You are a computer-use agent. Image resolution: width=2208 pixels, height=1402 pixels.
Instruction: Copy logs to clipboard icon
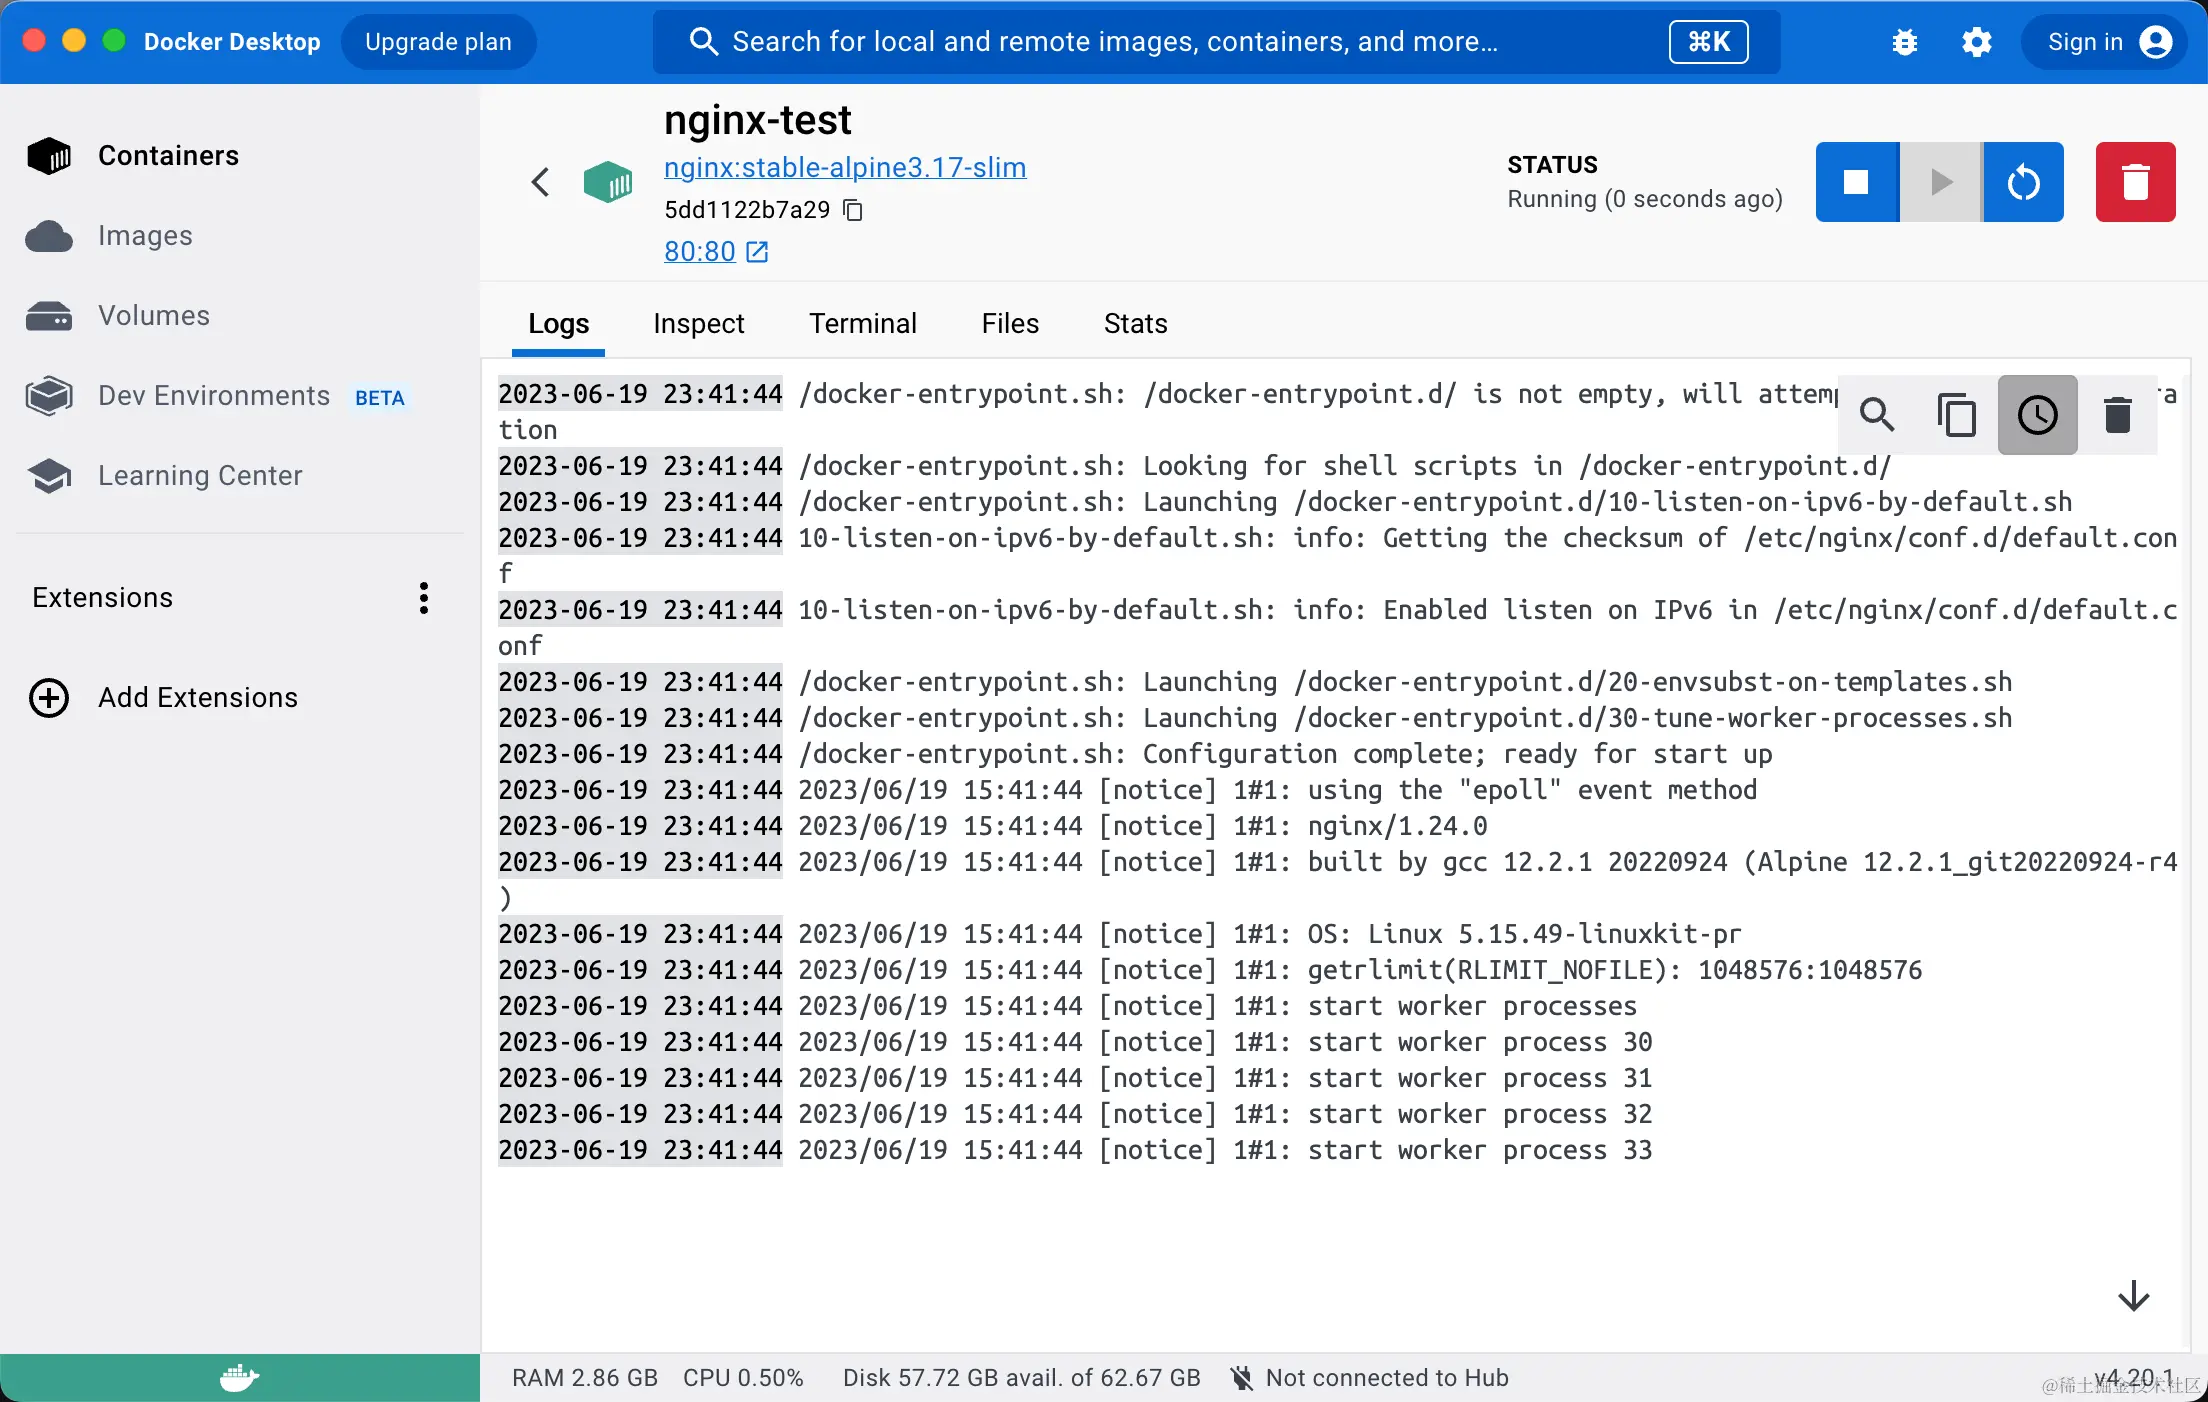coord(1957,415)
